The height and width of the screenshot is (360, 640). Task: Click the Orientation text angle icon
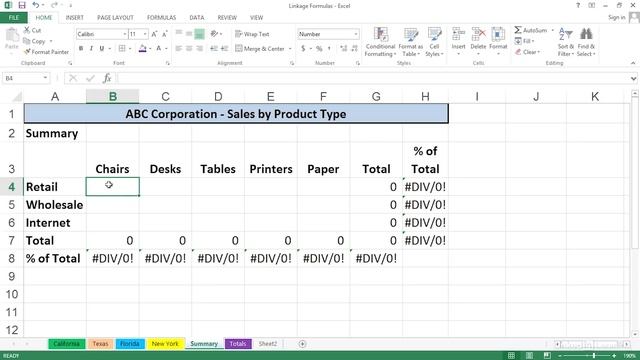point(214,34)
